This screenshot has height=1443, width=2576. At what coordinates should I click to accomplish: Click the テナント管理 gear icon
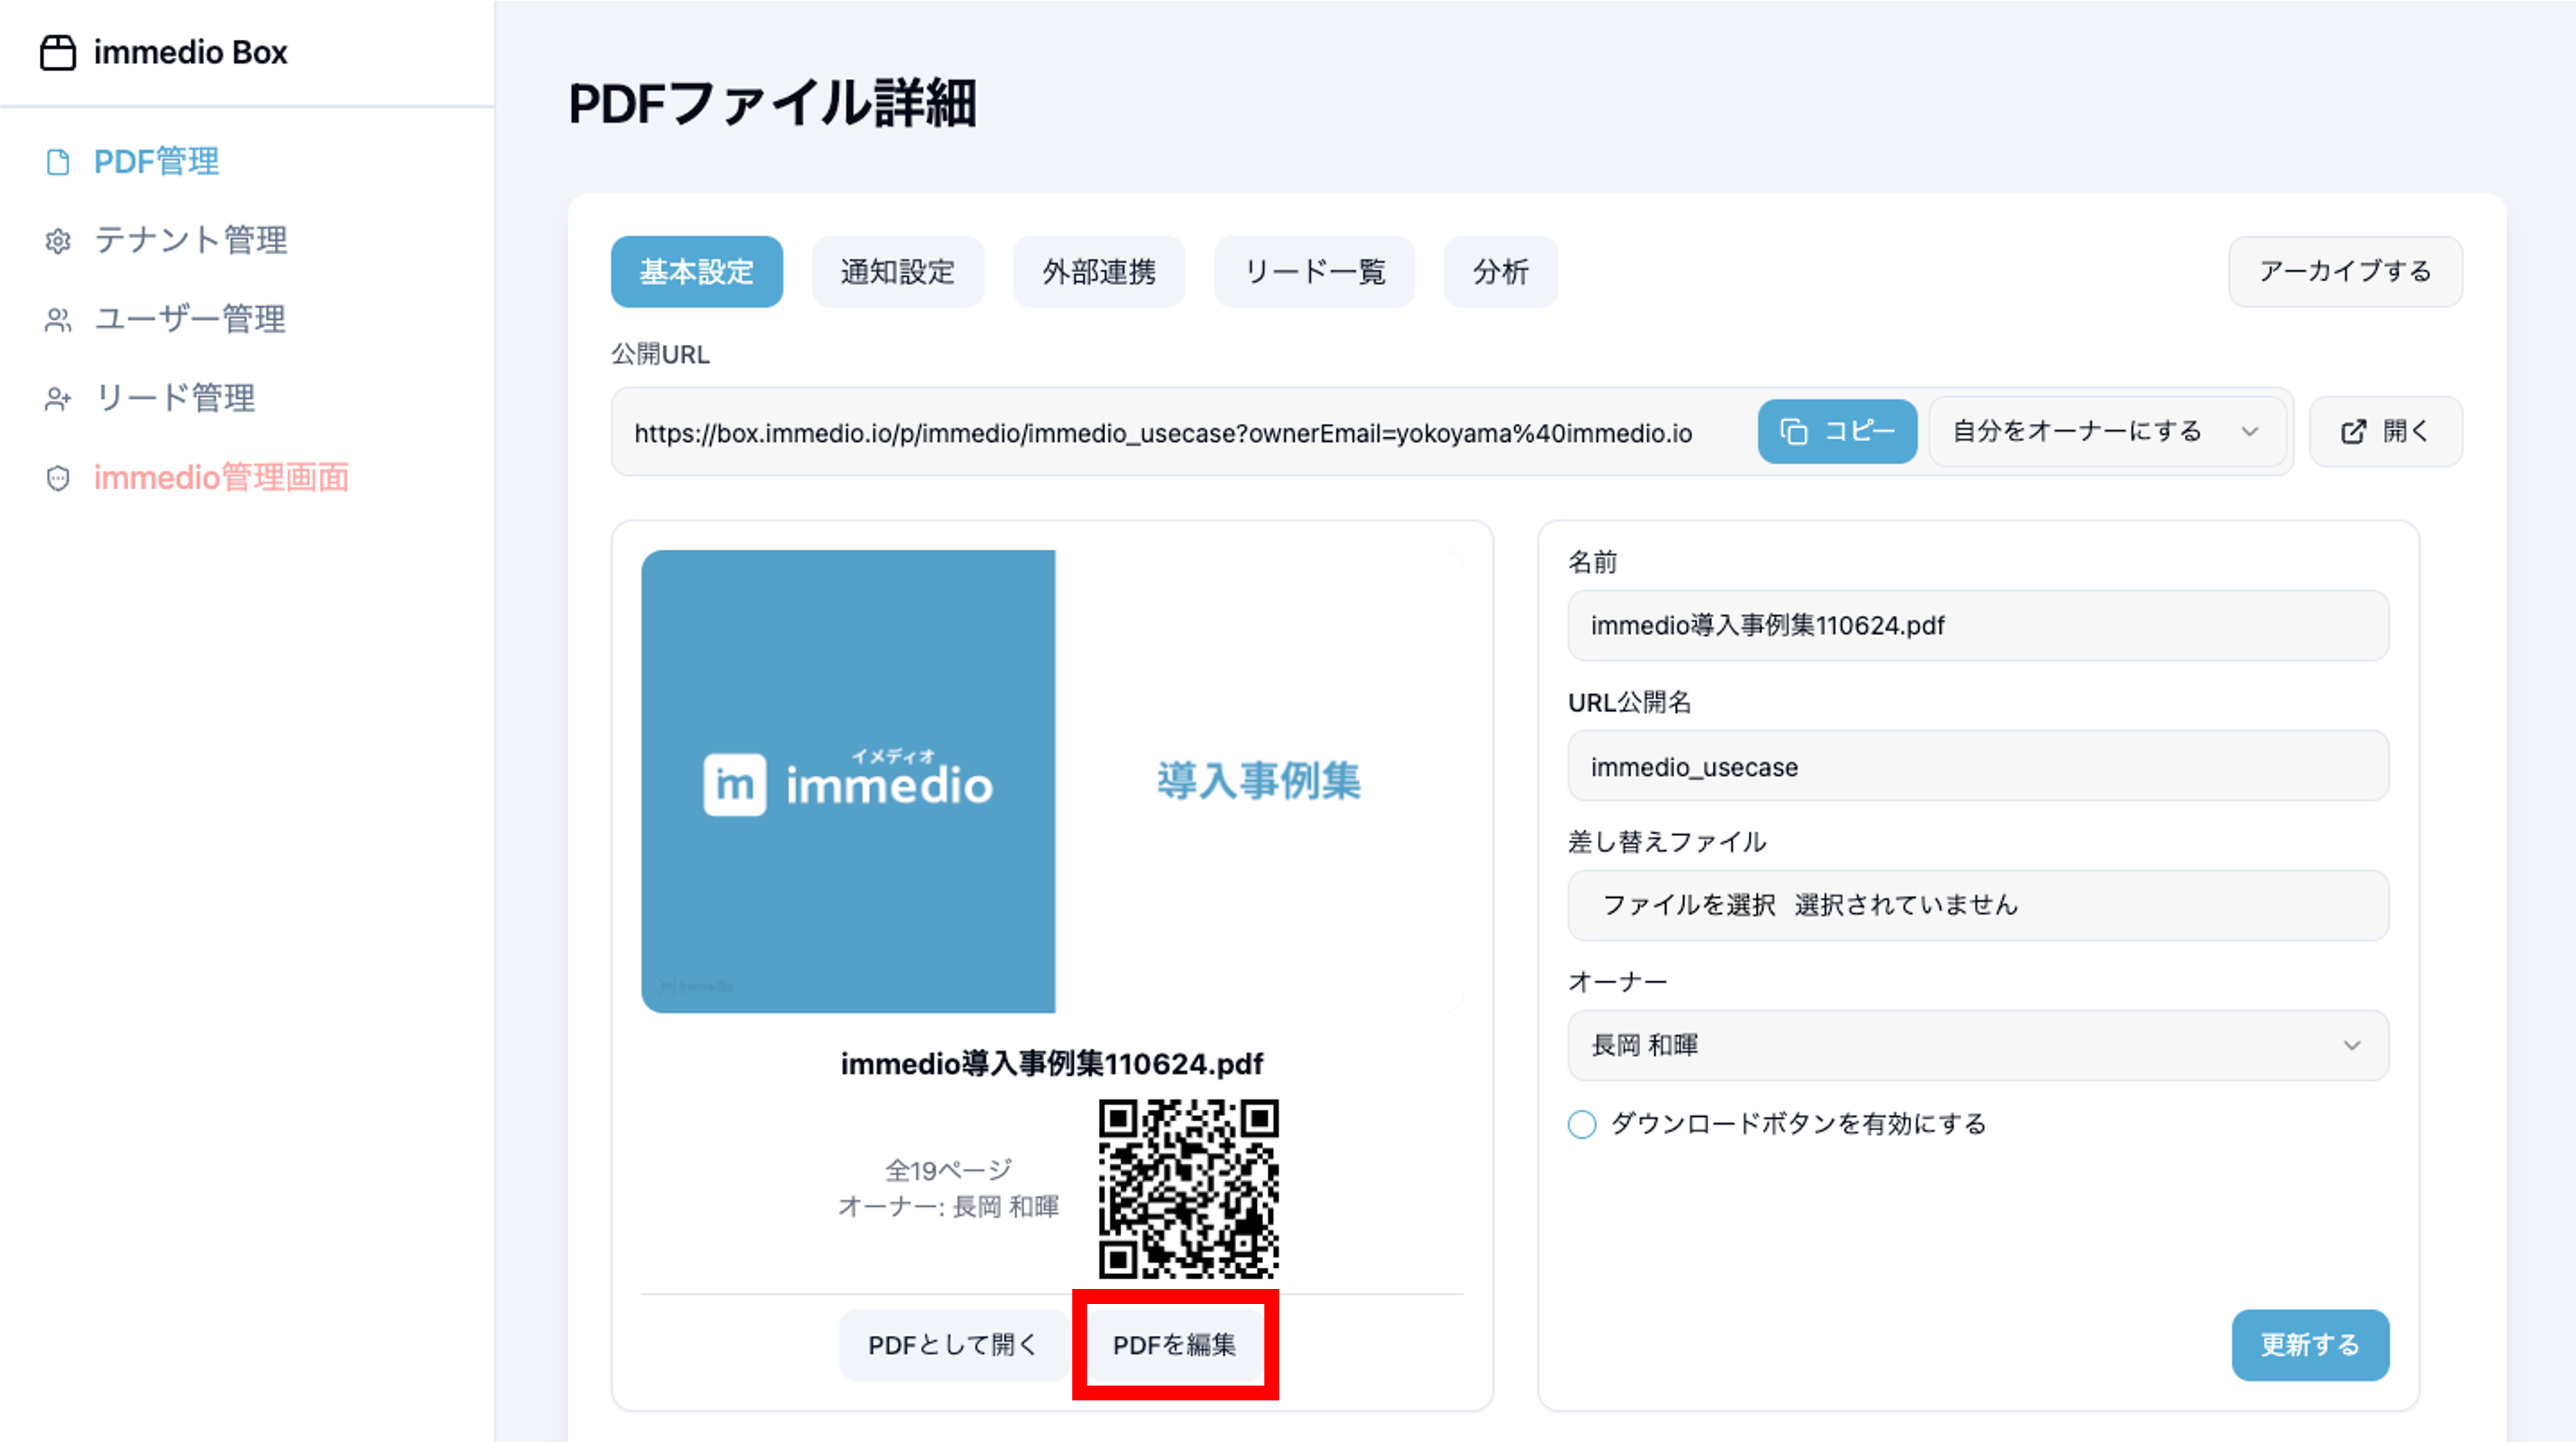[x=58, y=241]
